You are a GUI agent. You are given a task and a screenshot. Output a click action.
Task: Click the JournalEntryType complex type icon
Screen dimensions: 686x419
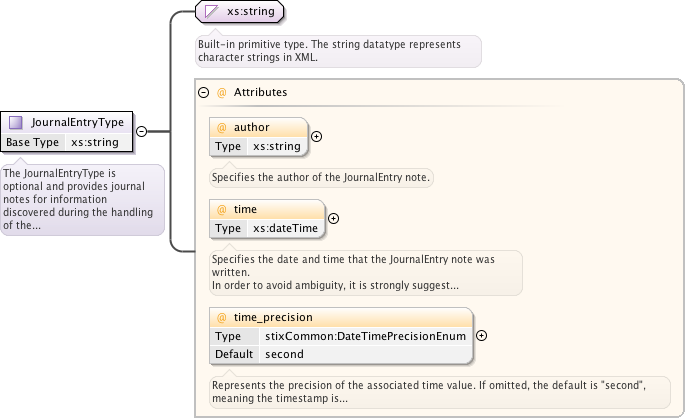point(16,122)
